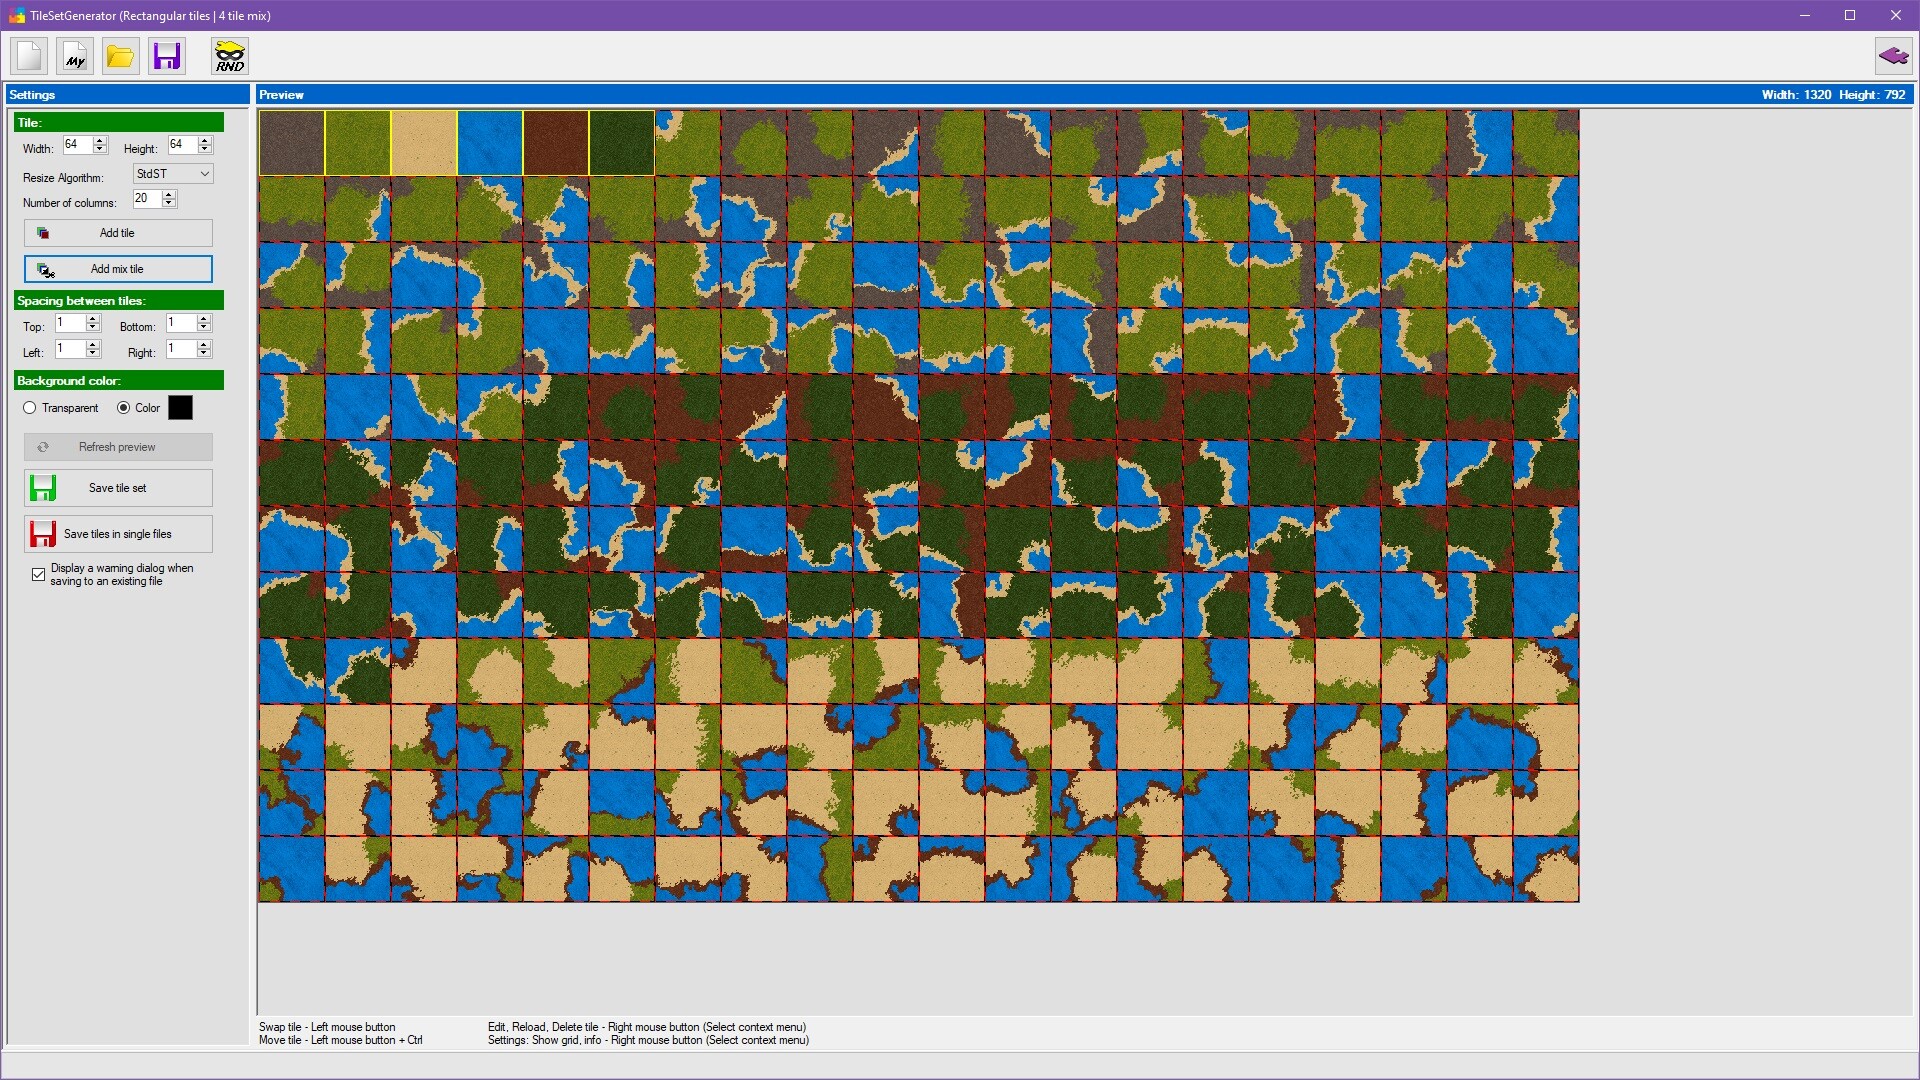The width and height of the screenshot is (1920, 1080).
Task: Click the Add tile stacked-tiles icon
Action: 43,233
